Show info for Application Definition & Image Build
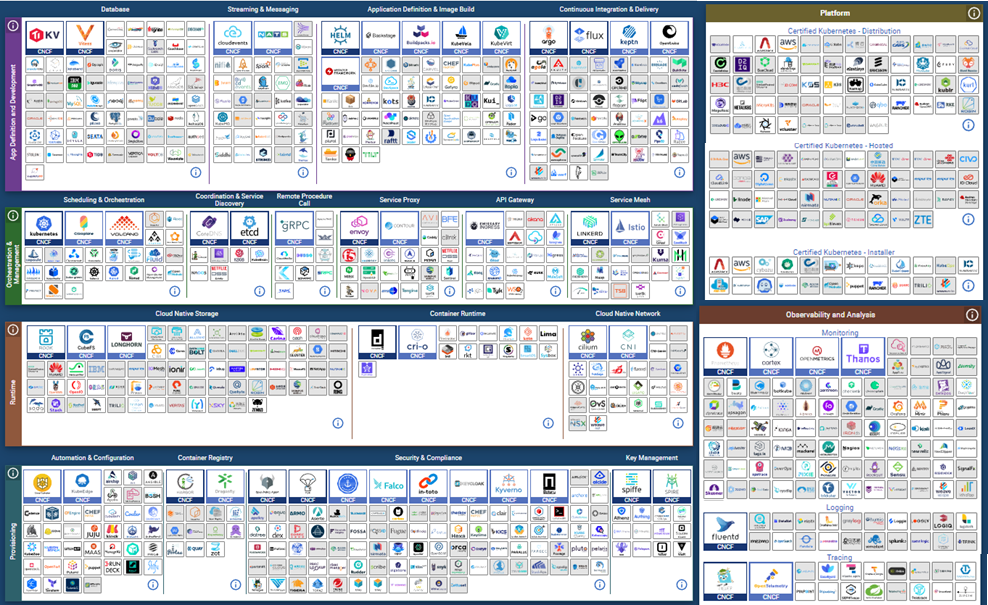Screen dimensions: 988x605 (511, 172)
